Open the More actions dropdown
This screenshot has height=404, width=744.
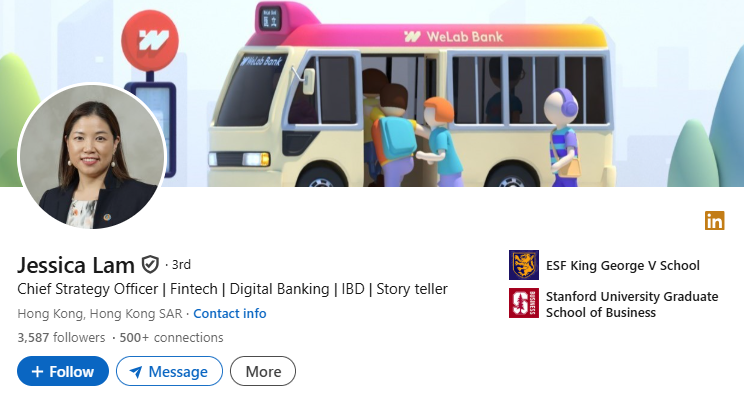click(263, 371)
